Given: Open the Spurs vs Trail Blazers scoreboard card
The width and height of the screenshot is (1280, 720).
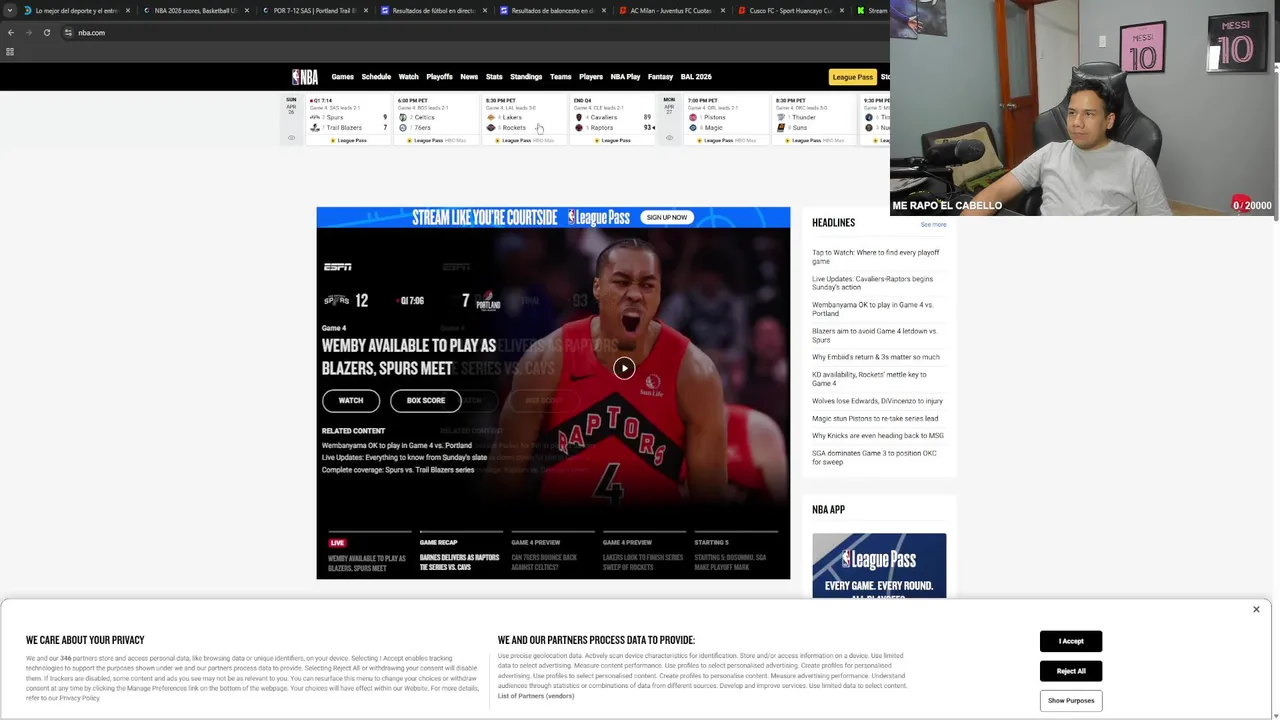Looking at the screenshot, I should (x=348, y=120).
